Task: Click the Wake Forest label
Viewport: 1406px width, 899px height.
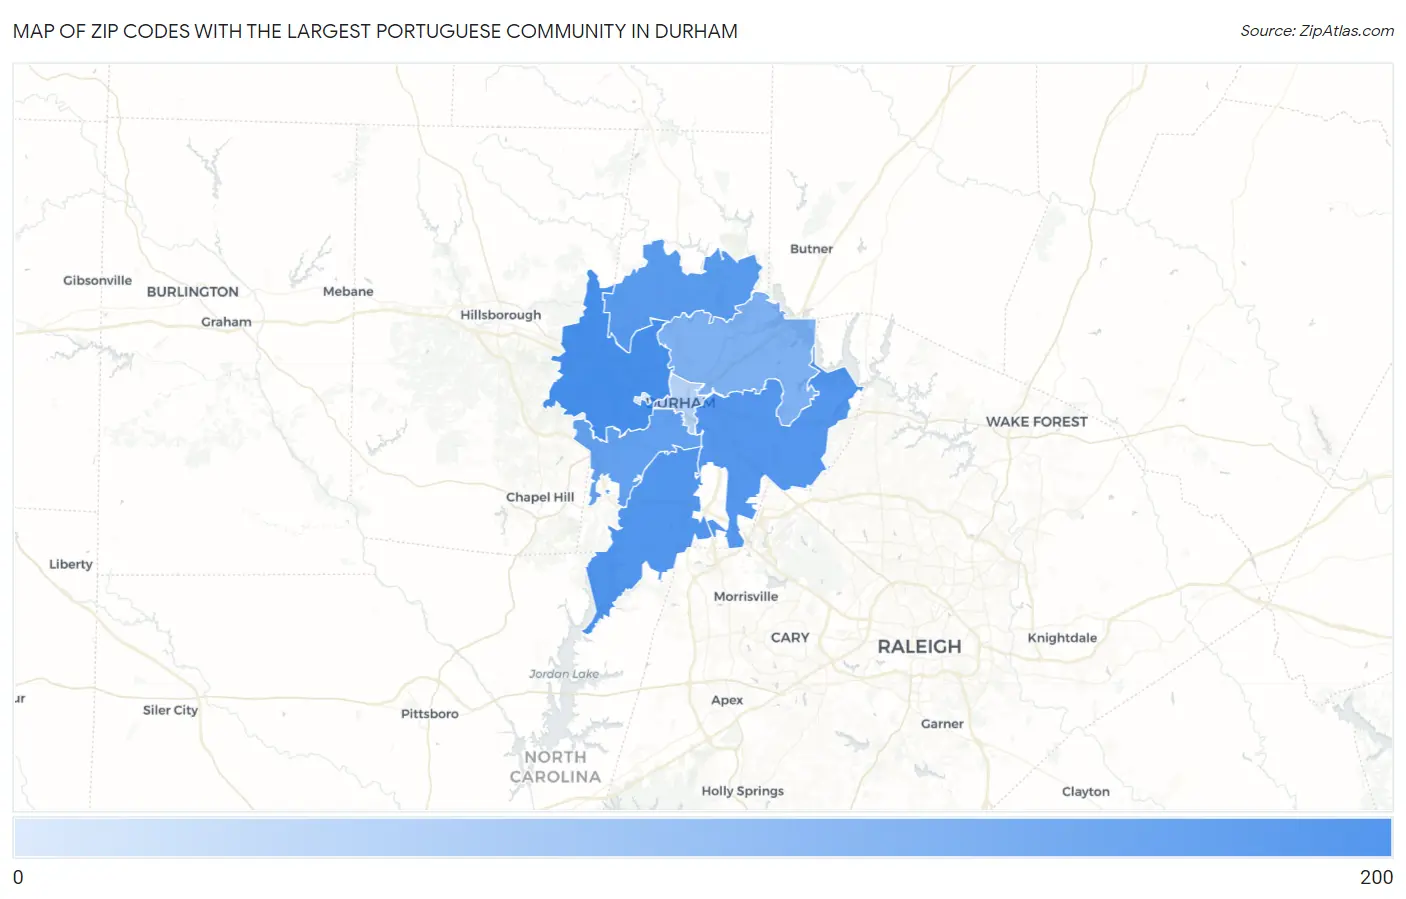Action: (1036, 422)
